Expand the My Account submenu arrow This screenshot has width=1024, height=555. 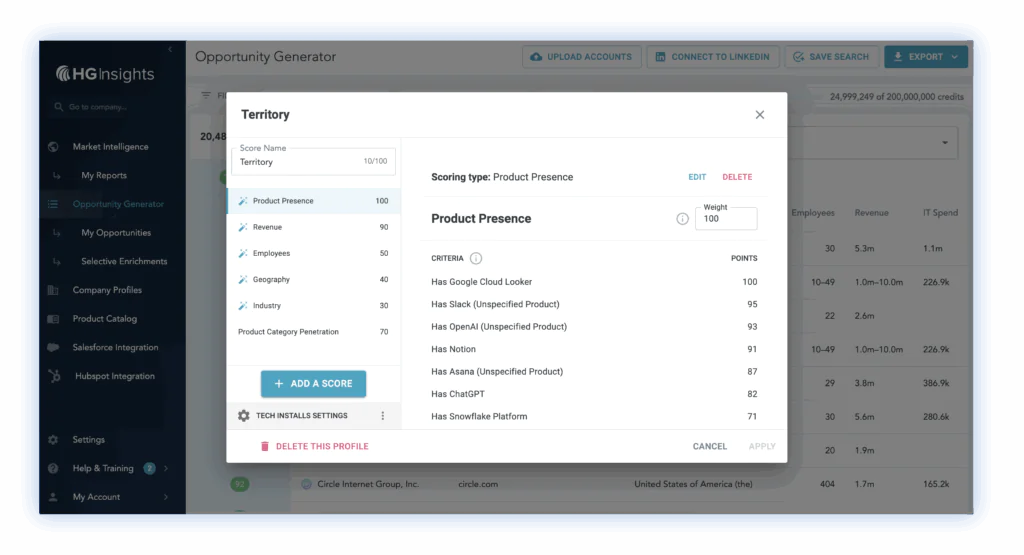[x=166, y=497]
